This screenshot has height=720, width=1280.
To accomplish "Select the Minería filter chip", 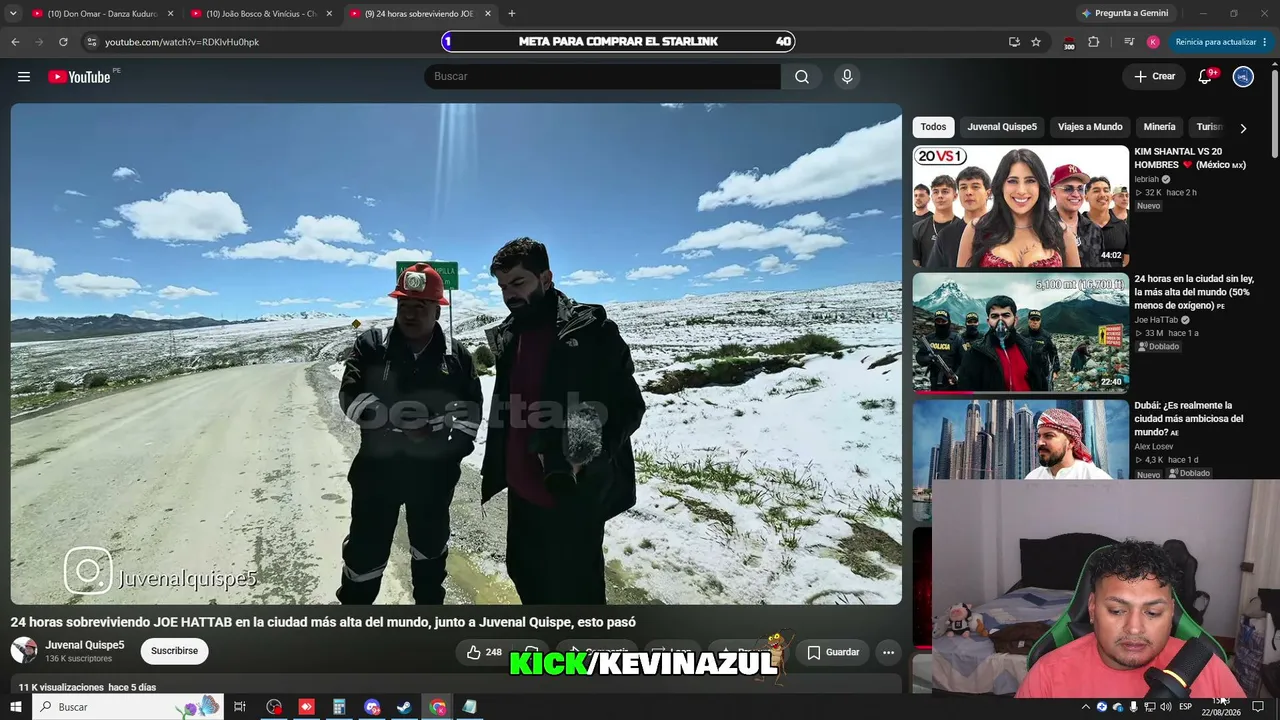I will [x=1159, y=127].
